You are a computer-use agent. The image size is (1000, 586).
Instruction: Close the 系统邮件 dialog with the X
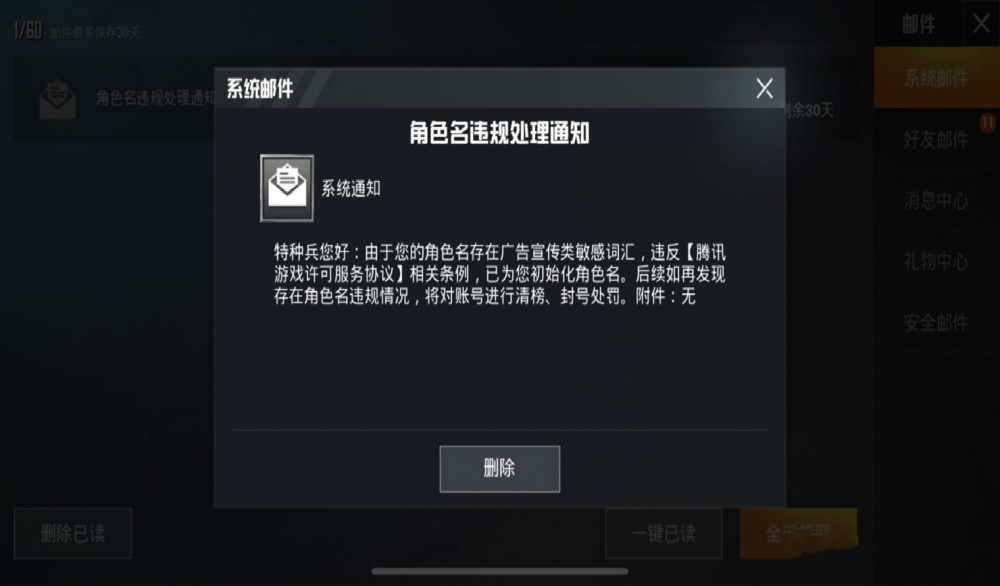(764, 89)
